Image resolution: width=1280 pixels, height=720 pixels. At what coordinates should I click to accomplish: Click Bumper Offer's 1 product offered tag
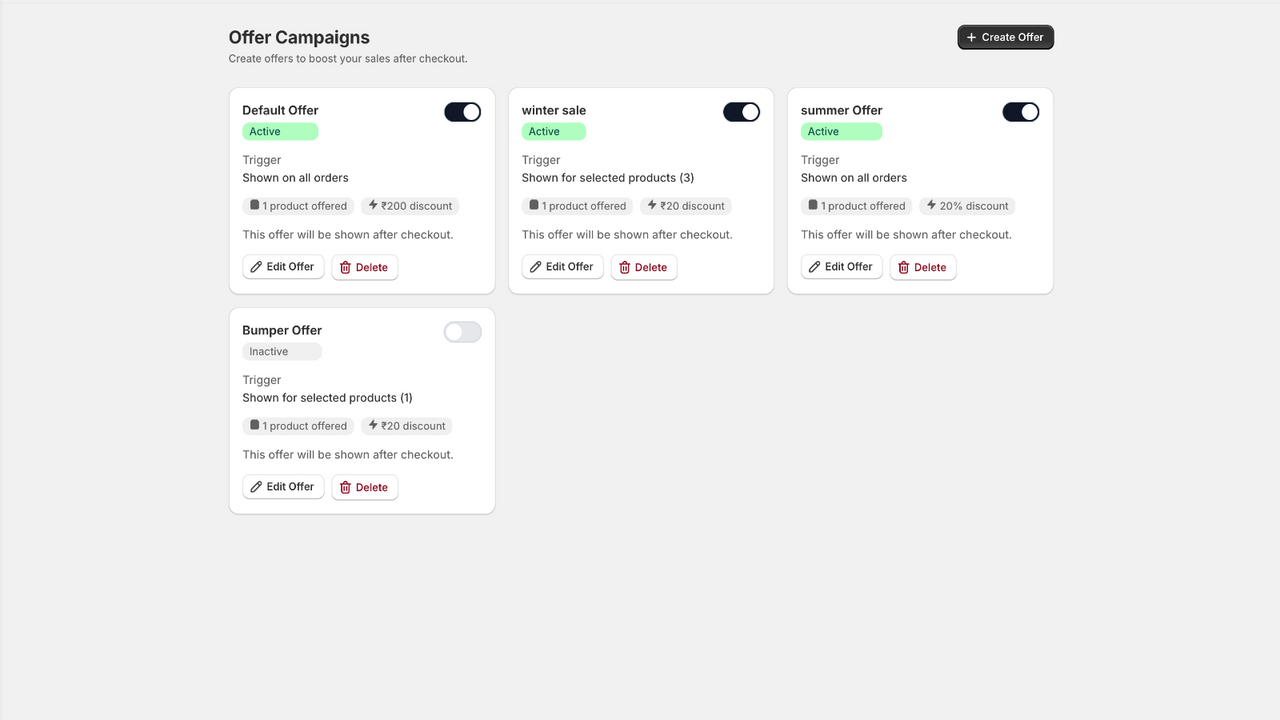[298, 426]
